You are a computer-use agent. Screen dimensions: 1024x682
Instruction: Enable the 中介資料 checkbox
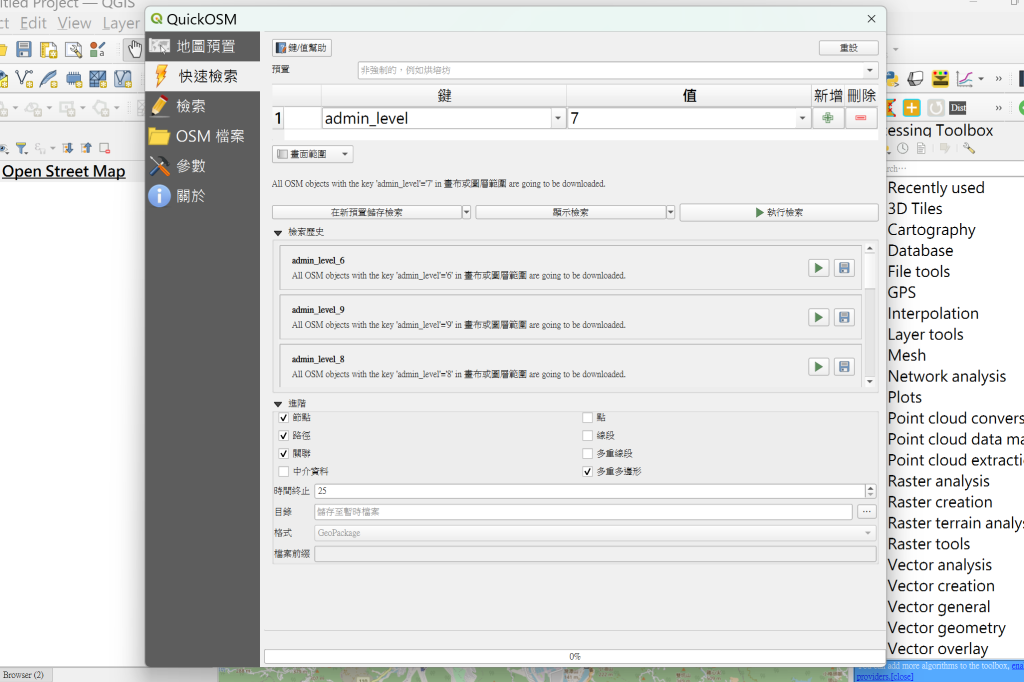[283, 472]
